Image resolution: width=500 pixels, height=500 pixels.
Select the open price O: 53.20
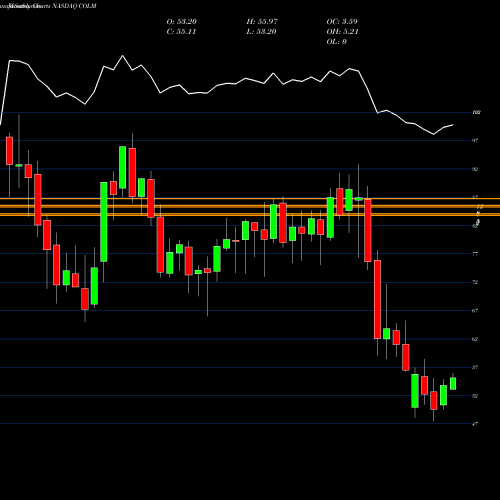click(x=182, y=21)
